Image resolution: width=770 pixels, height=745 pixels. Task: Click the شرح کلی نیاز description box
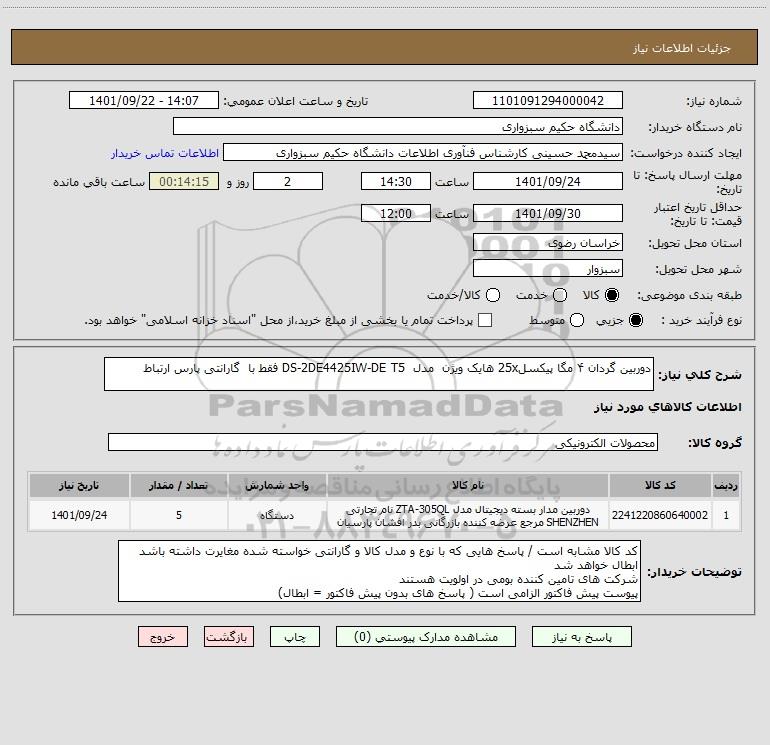pos(379,374)
